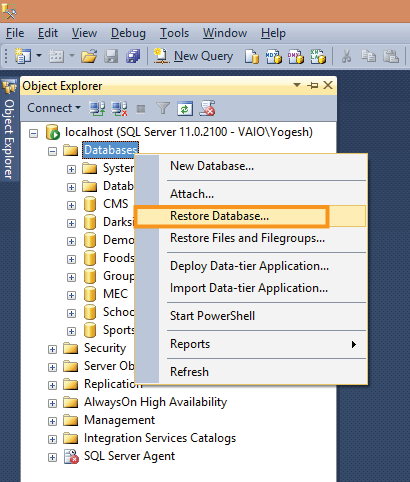Click the script icon with the red x in the Object Explorer toolbar
This screenshot has height=482, width=410.
207,108
